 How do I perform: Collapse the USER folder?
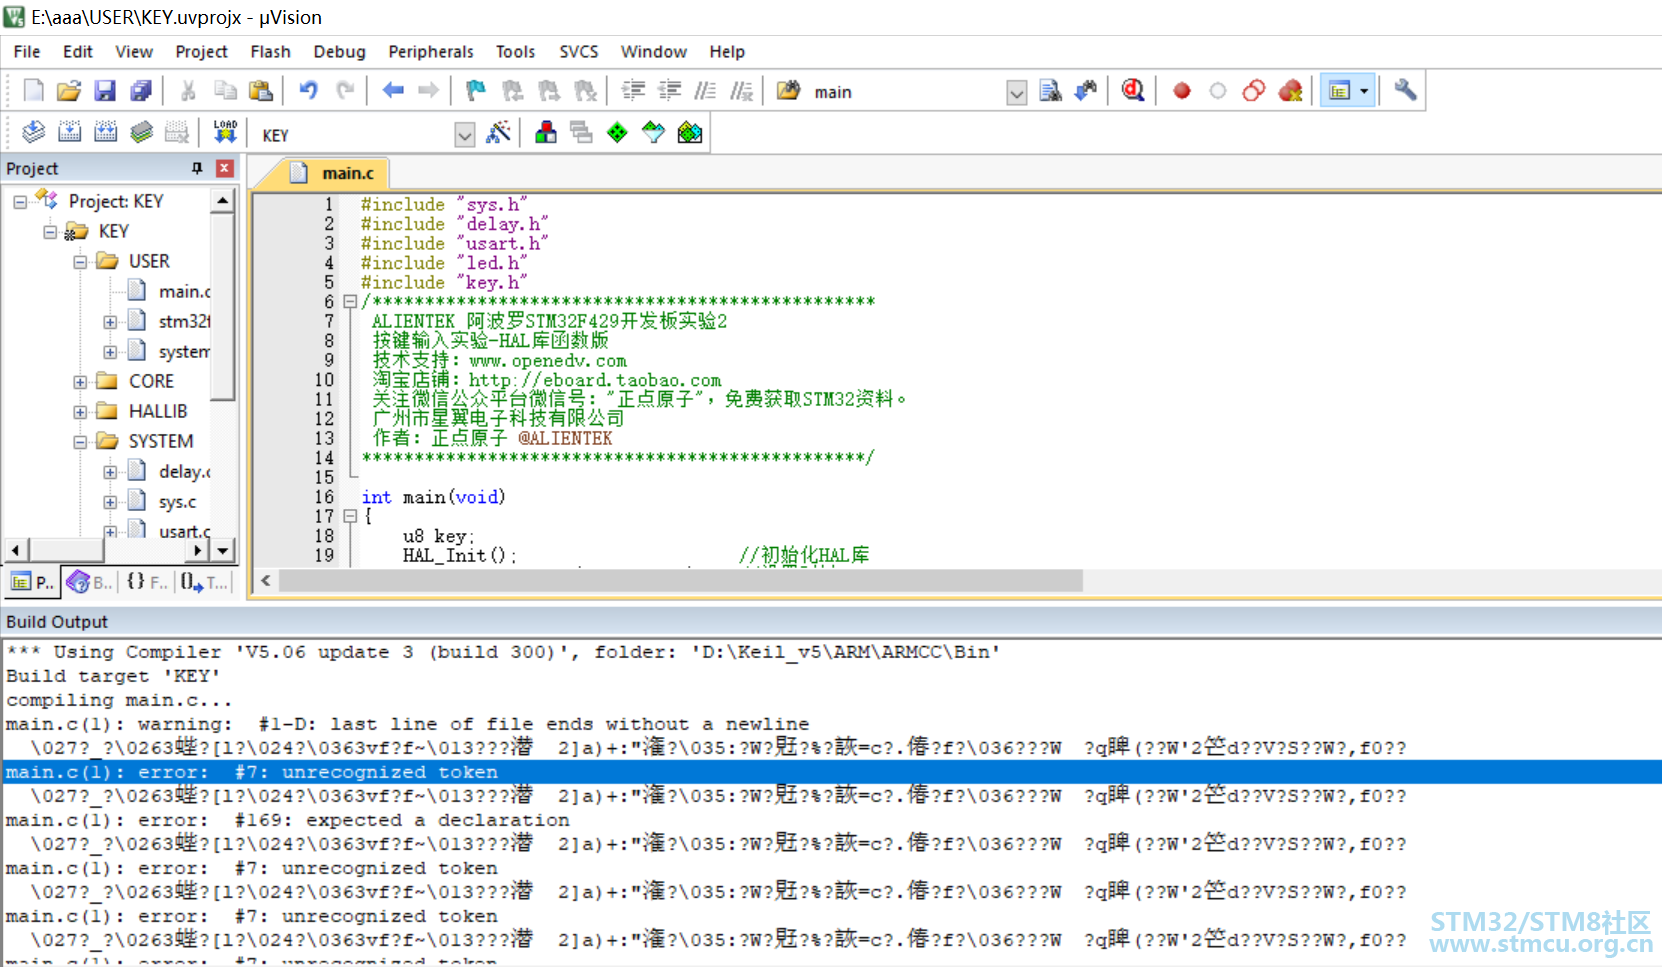pyautogui.click(x=80, y=262)
